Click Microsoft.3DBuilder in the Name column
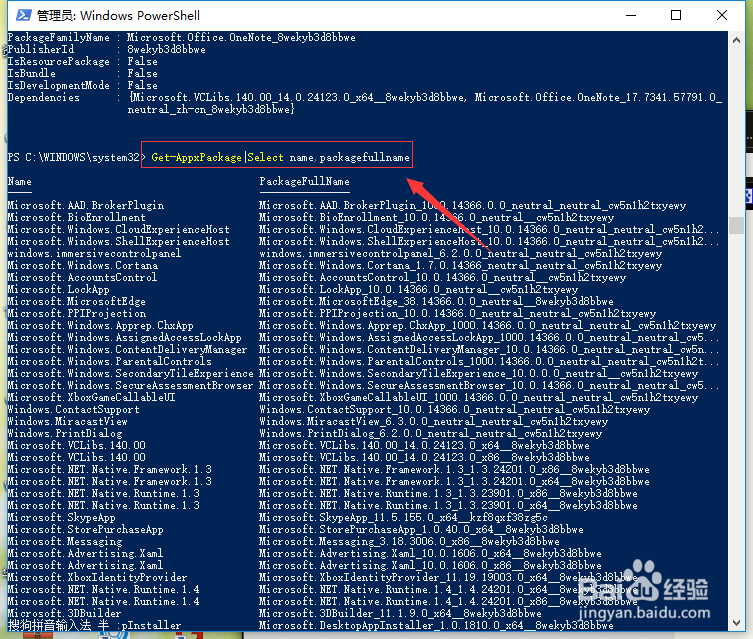The height and width of the screenshot is (639, 753). pyautogui.click(x=64, y=614)
